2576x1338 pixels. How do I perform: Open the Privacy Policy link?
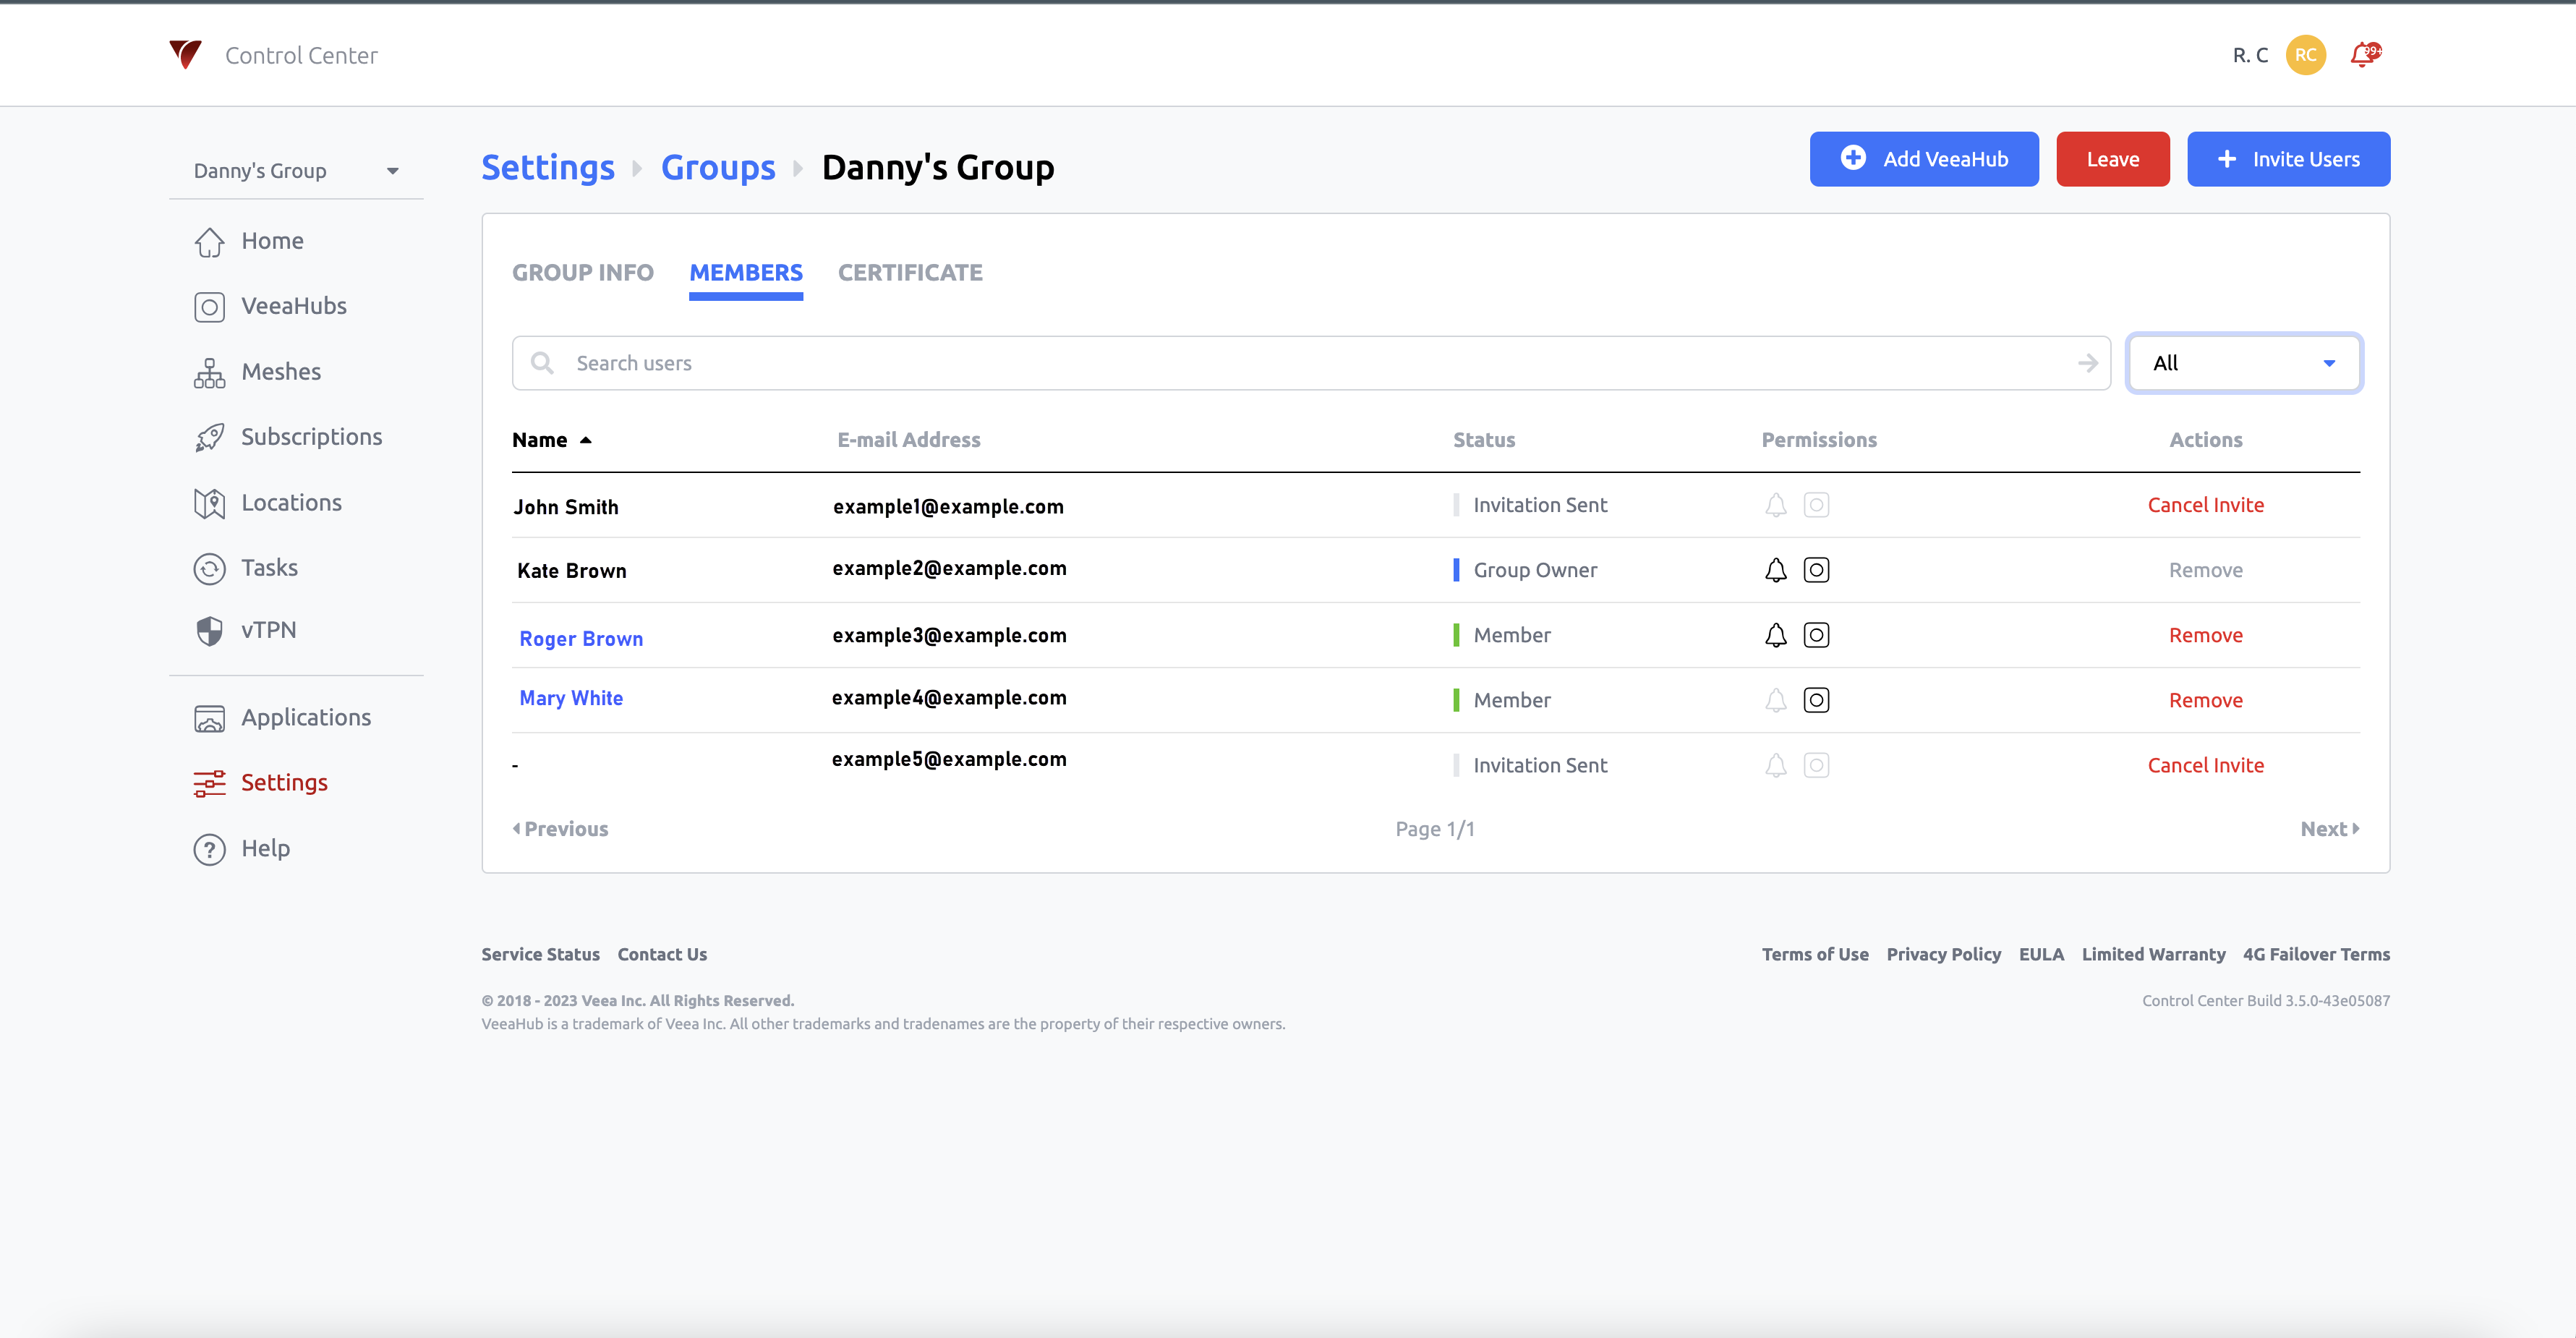tap(1943, 954)
